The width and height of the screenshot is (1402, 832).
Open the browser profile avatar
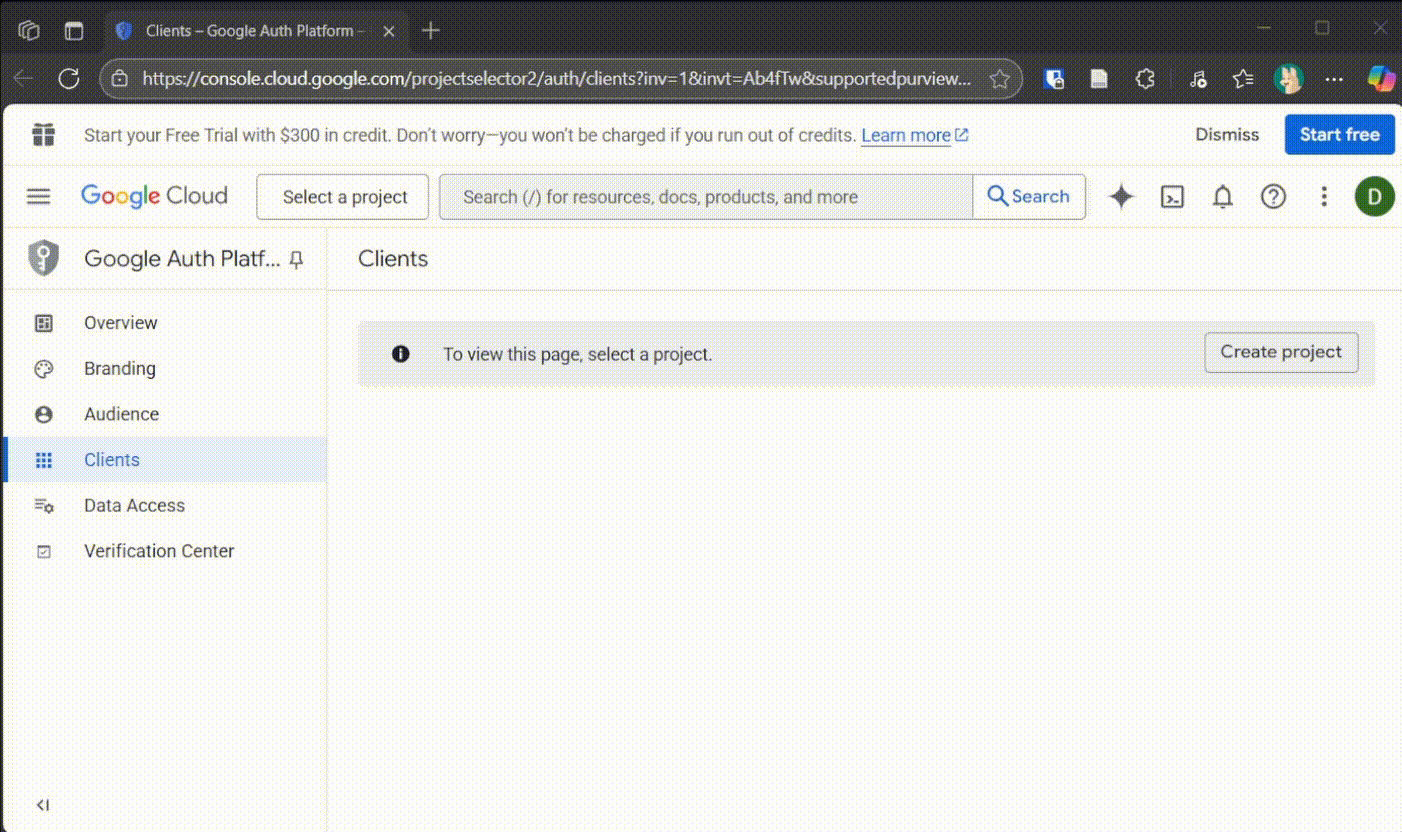[x=1288, y=79]
